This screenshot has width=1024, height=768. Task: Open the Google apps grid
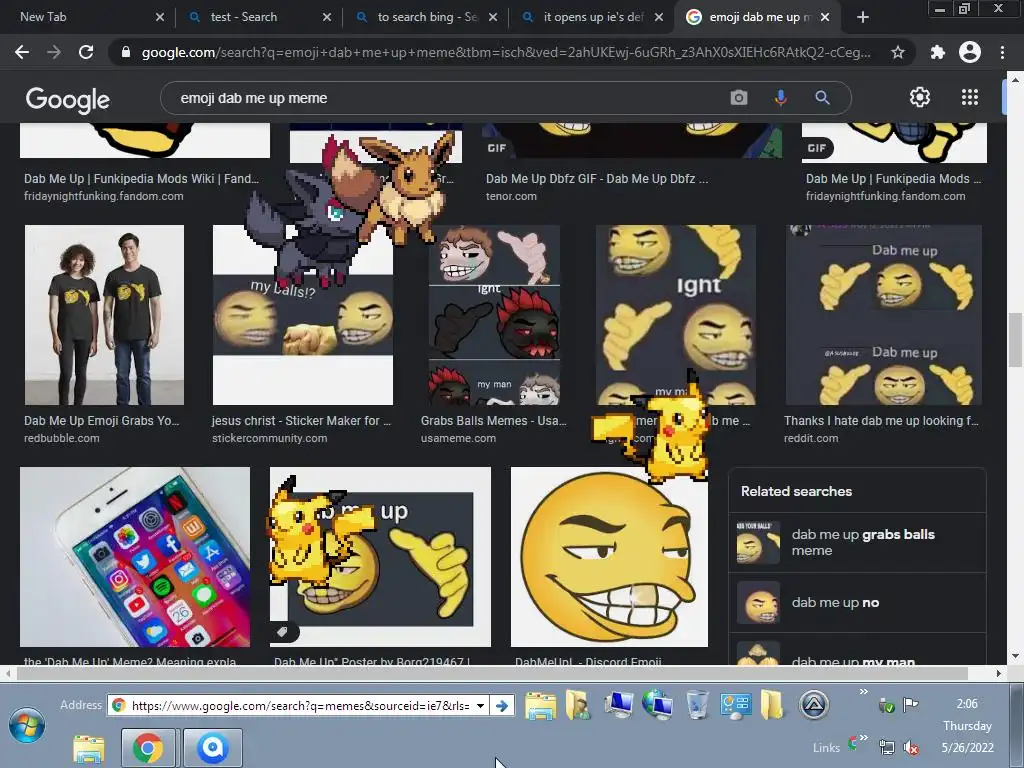tap(970, 97)
